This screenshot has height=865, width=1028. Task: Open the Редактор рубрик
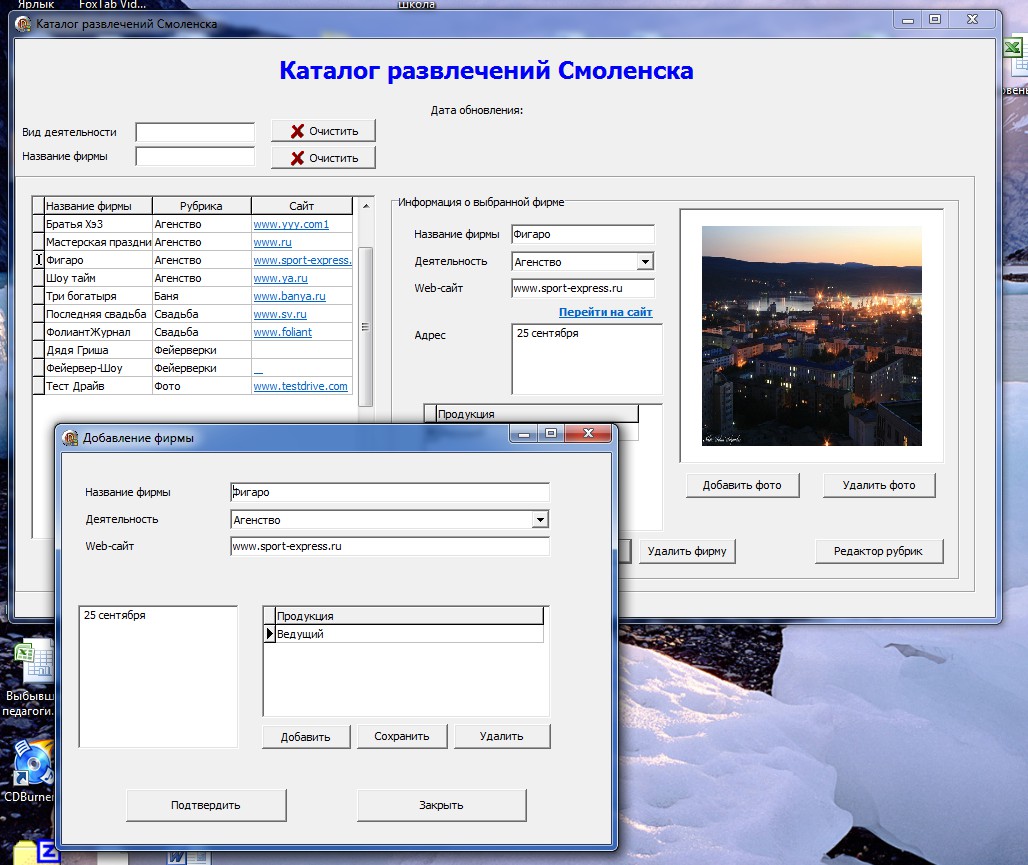tap(879, 552)
